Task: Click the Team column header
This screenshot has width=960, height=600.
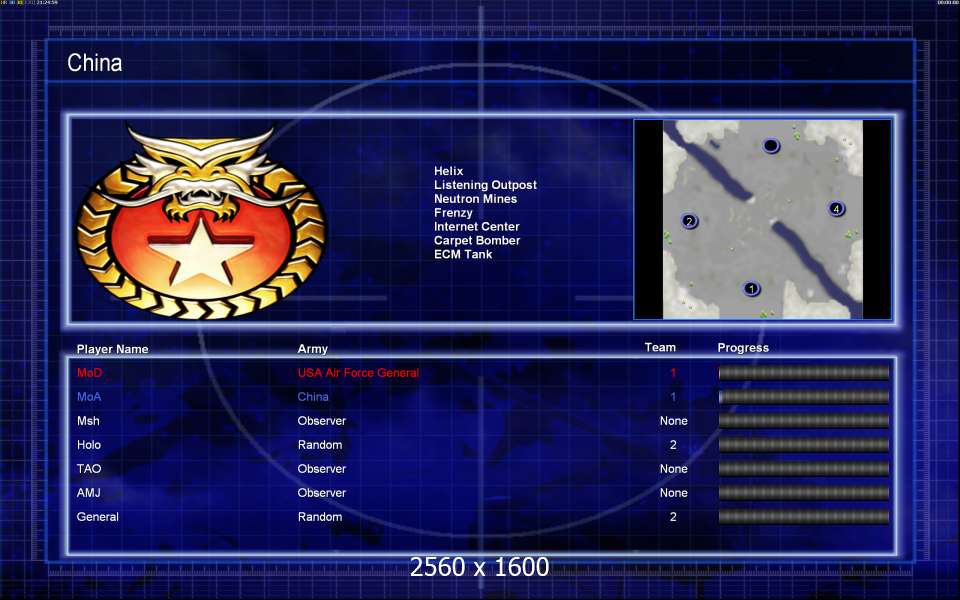Action: (660, 347)
